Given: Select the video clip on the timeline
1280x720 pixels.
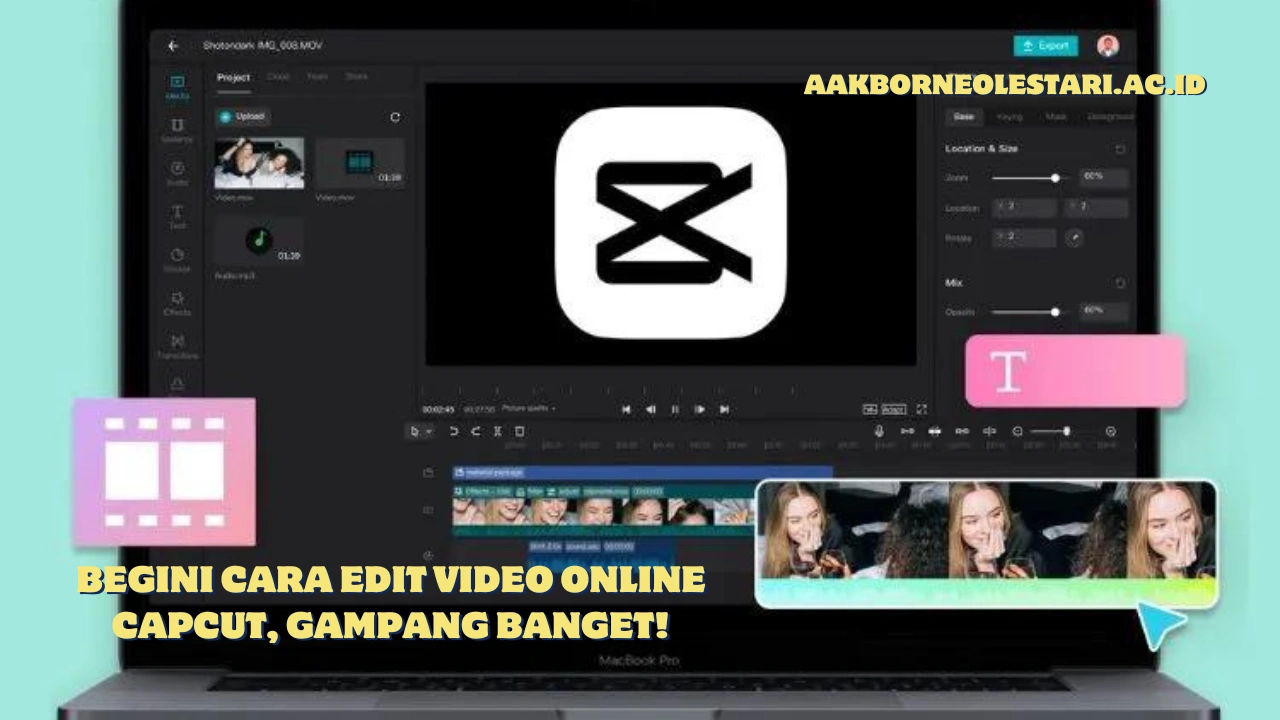Looking at the screenshot, I should (603, 510).
